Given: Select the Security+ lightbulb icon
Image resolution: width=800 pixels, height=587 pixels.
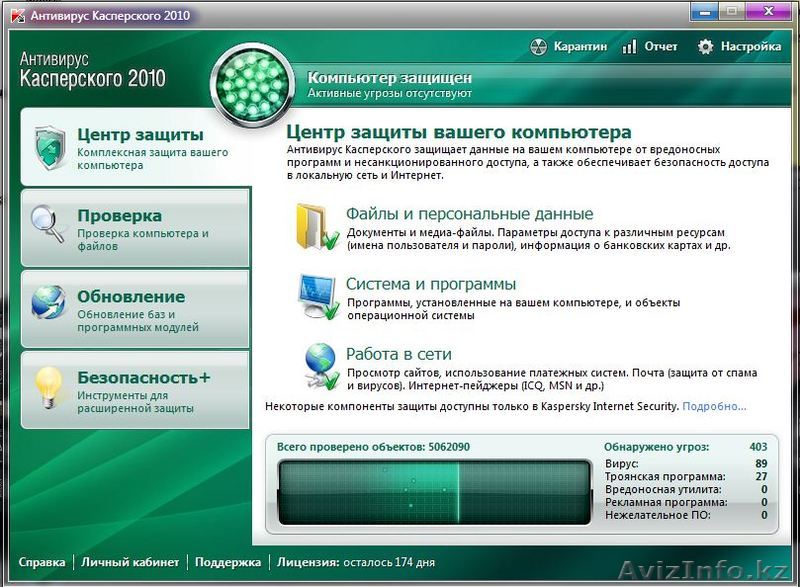Looking at the screenshot, I should (x=46, y=385).
